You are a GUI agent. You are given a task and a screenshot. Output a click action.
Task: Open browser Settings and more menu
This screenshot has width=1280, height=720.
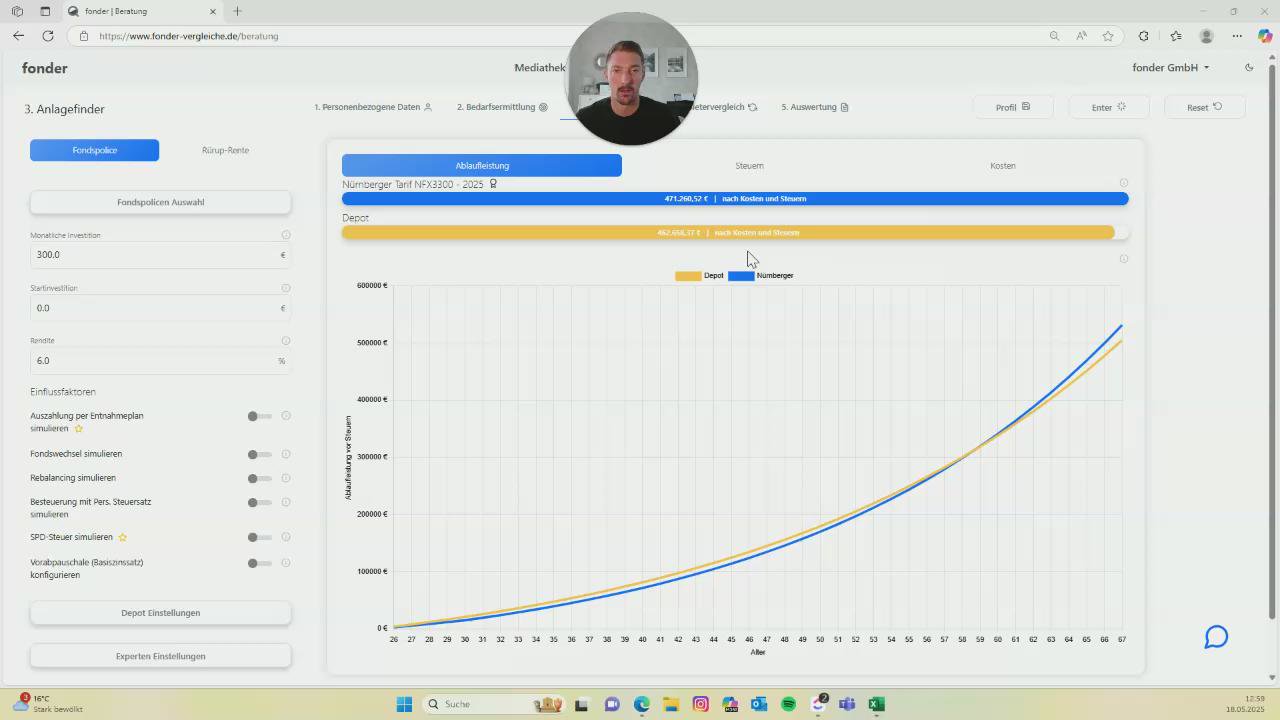[x=1237, y=36]
